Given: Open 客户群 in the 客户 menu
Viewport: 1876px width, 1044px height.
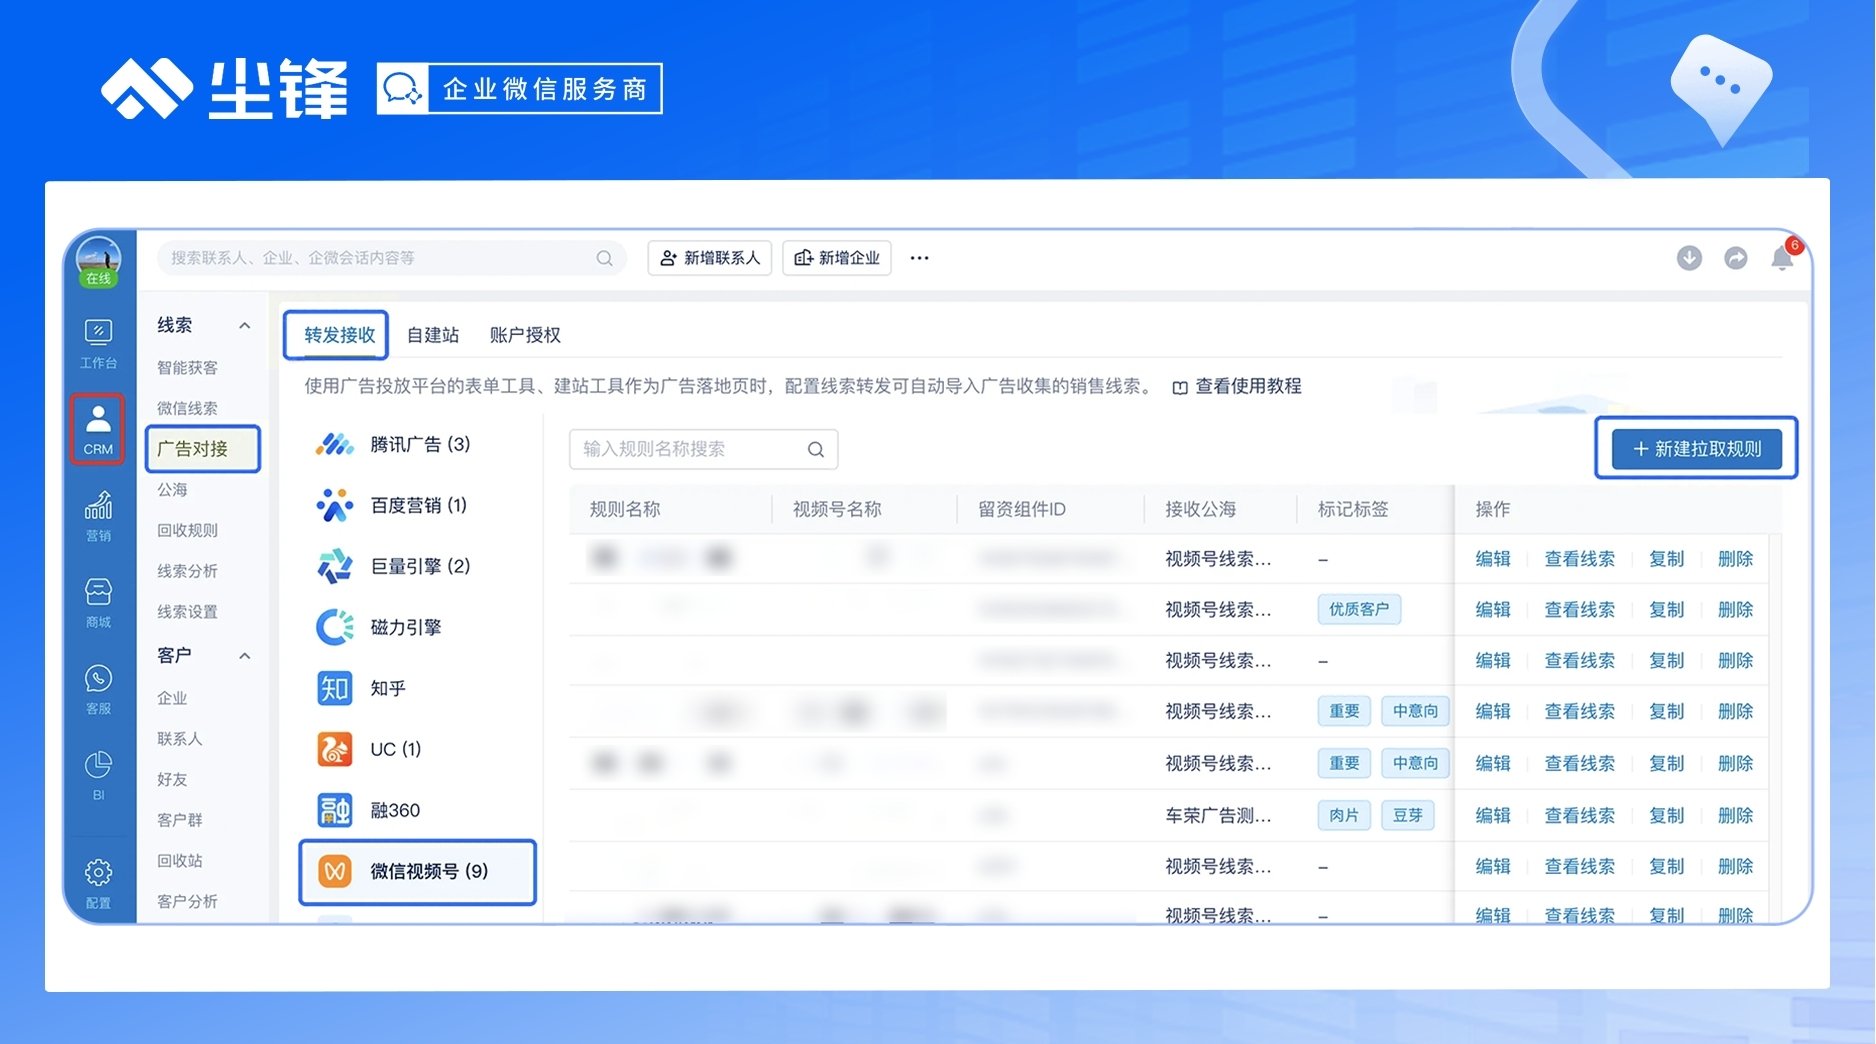Looking at the screenshot, I should click(180, 820).
